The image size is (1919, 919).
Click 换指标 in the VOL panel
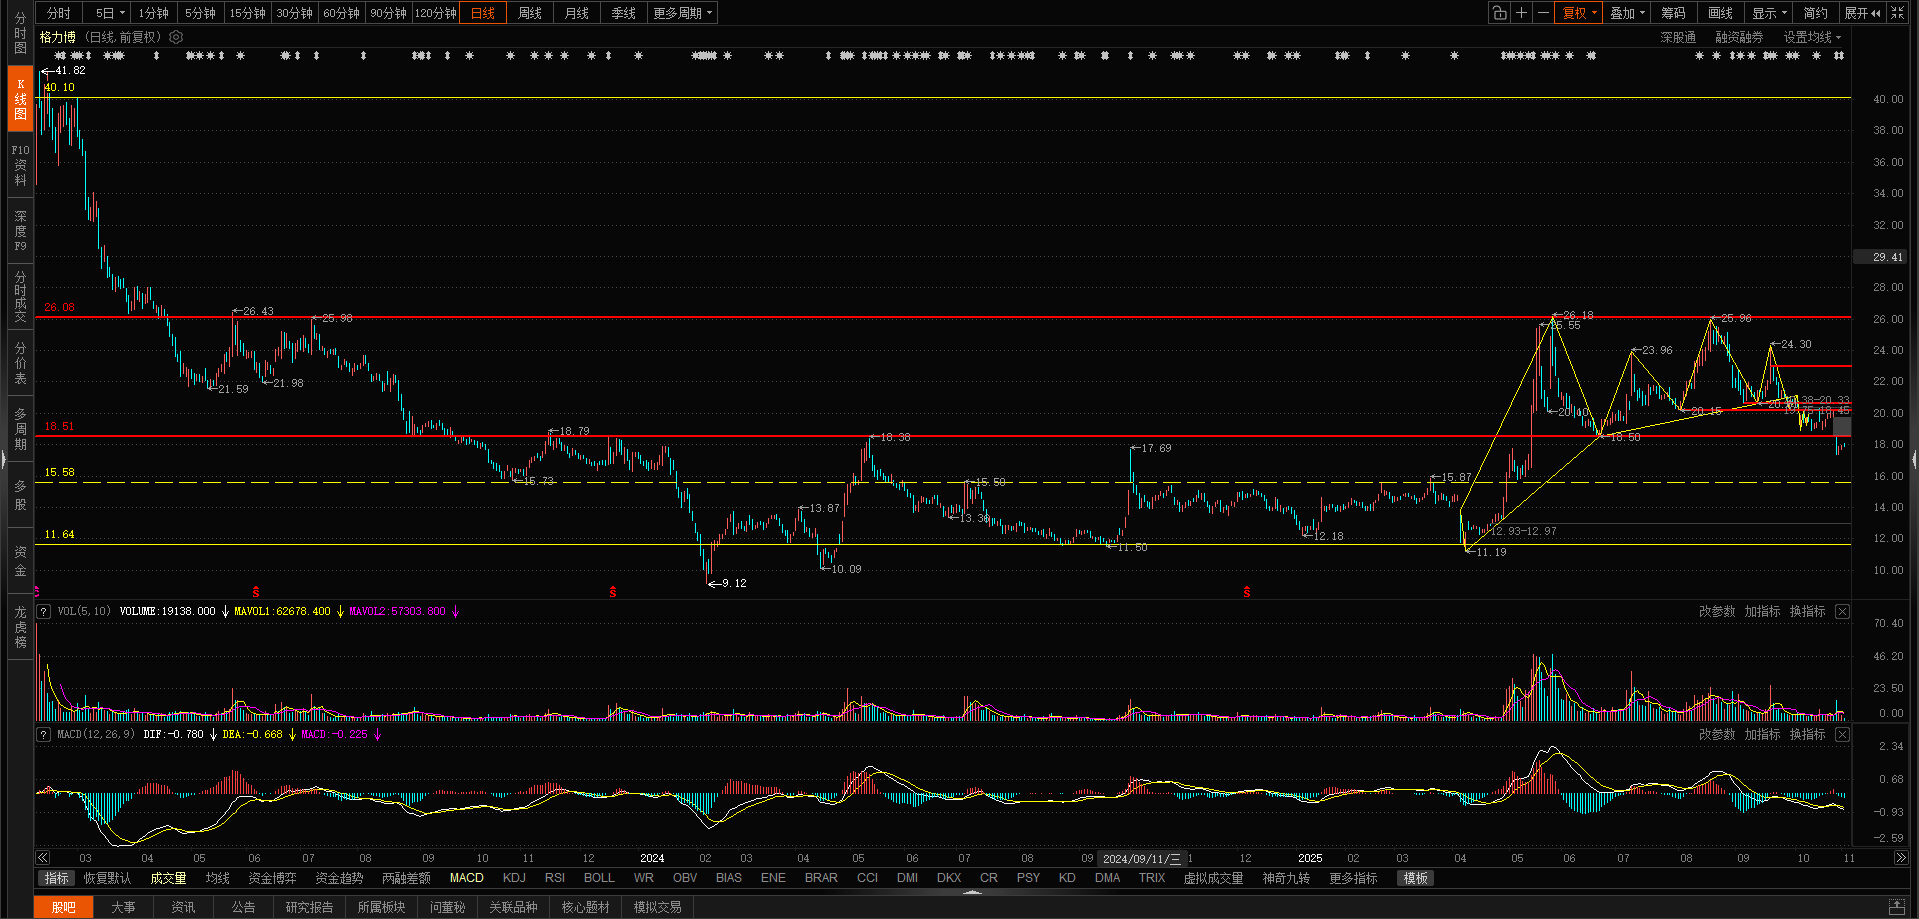pyautogui.click(x=1807, y=611)
